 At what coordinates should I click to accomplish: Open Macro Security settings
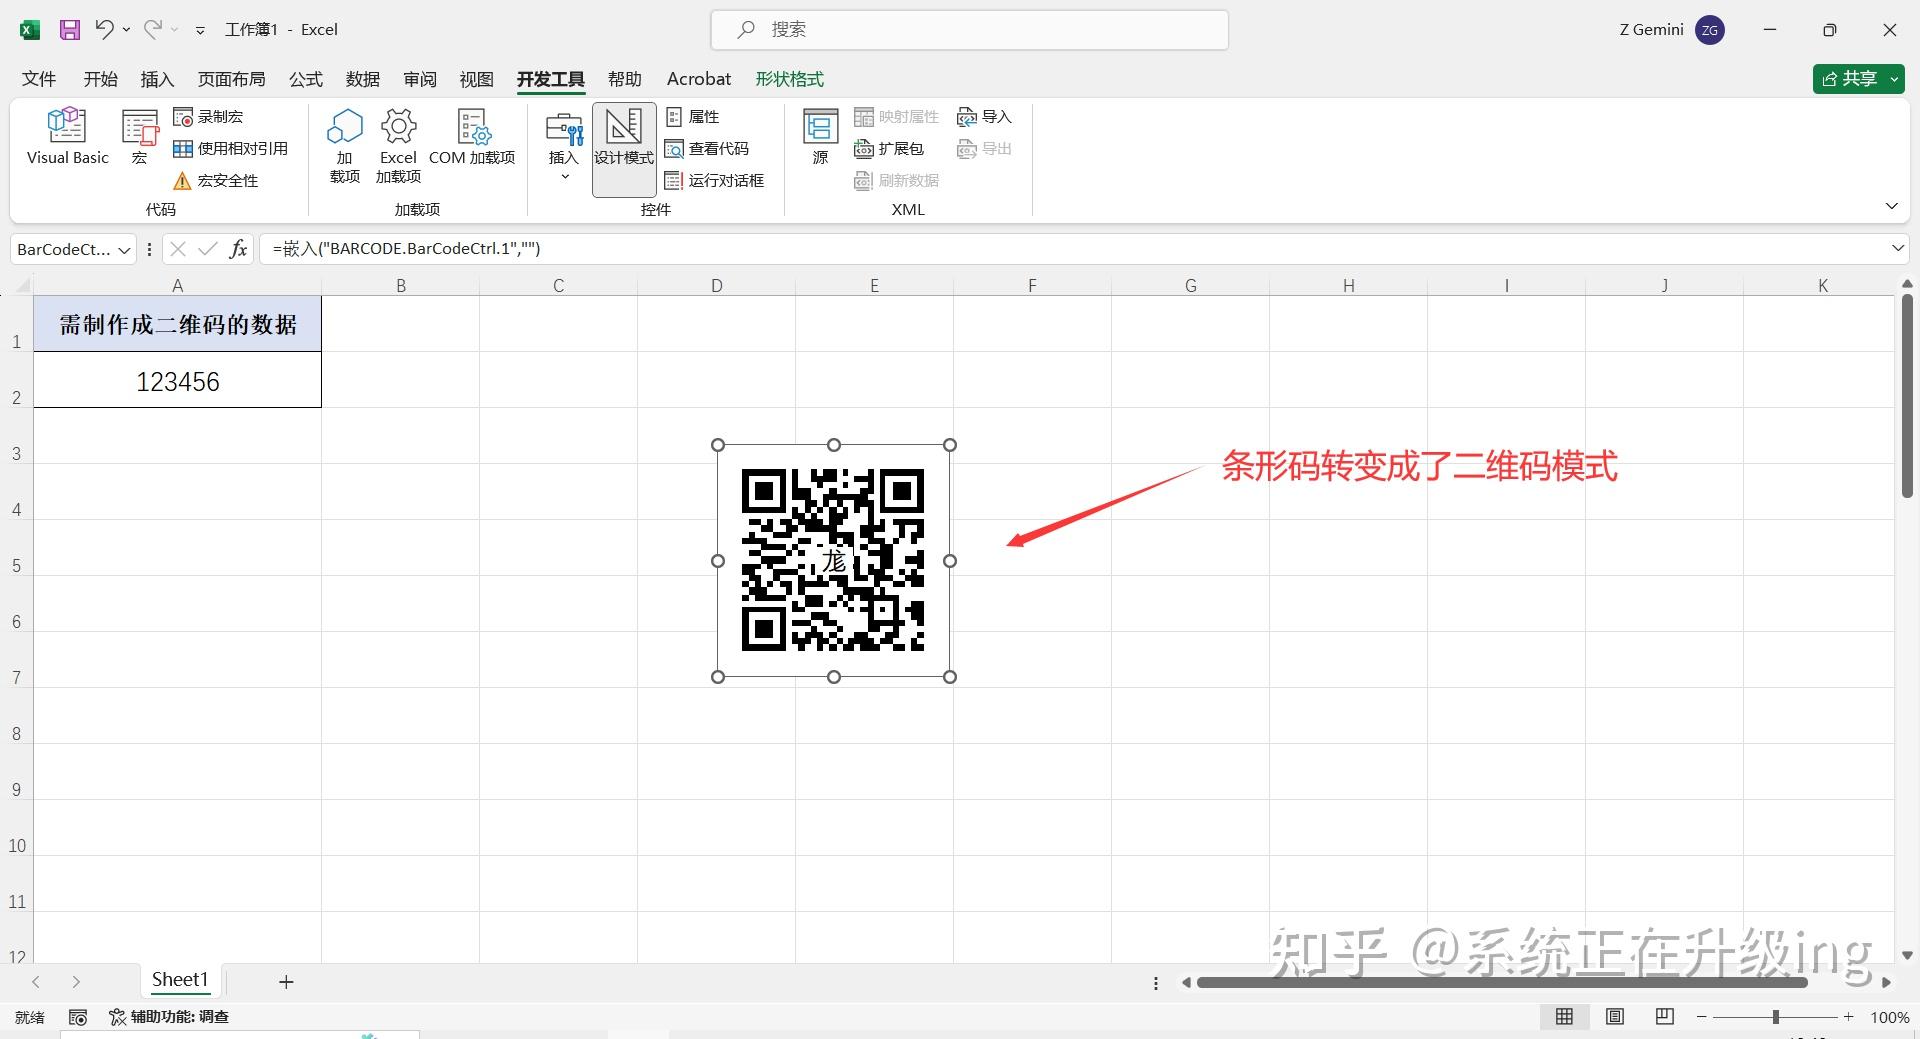[216, 181]
